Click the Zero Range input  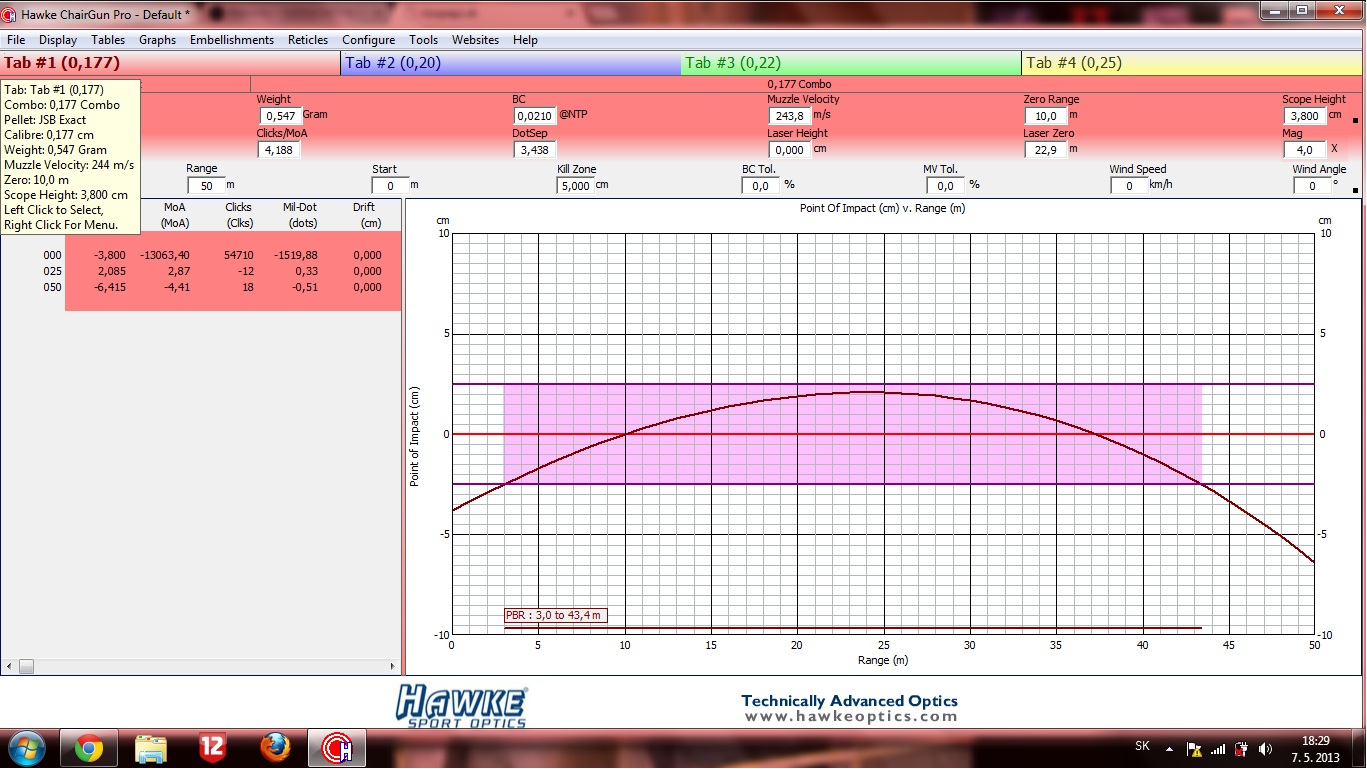[1046, 116]
